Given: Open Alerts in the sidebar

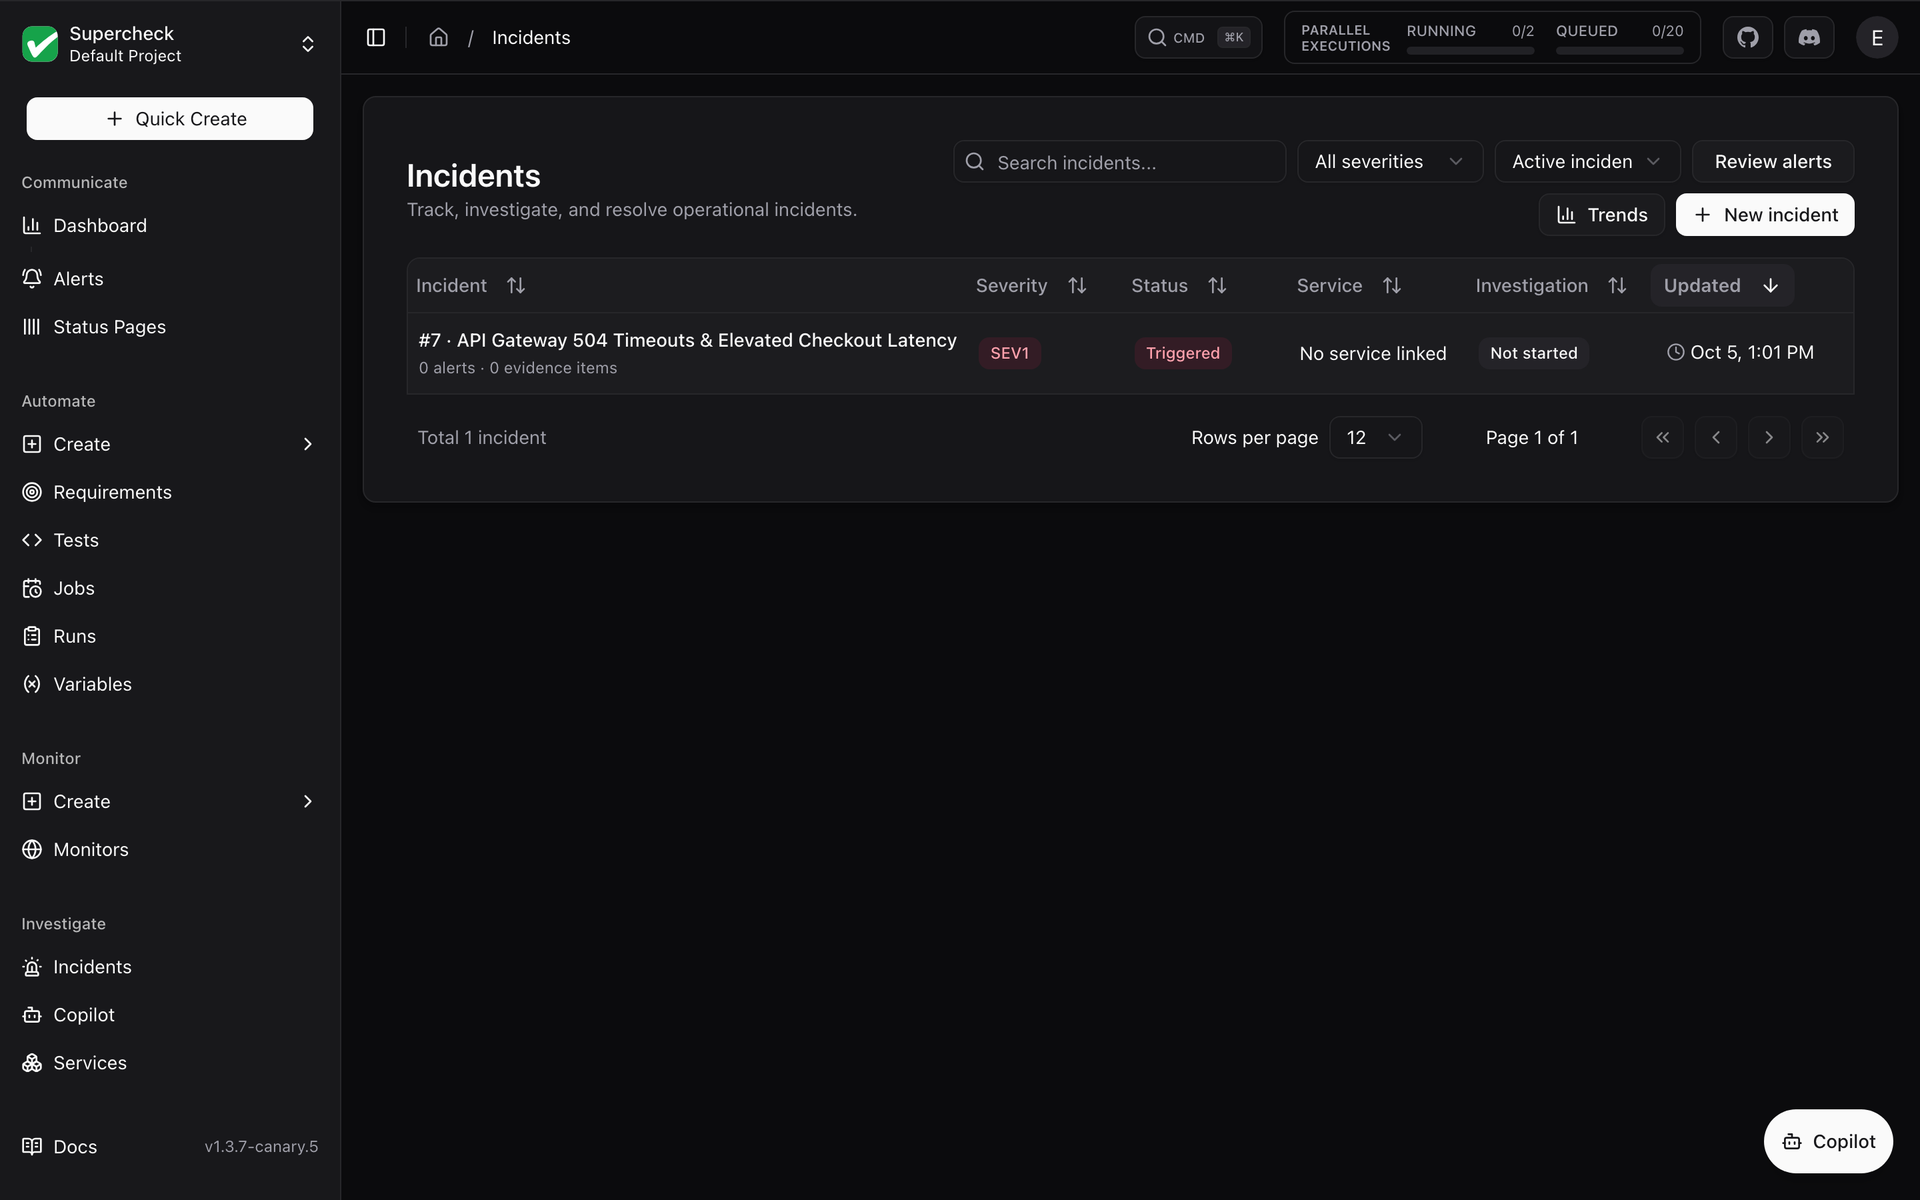Looking at the screenshot, I should [169, 279].
